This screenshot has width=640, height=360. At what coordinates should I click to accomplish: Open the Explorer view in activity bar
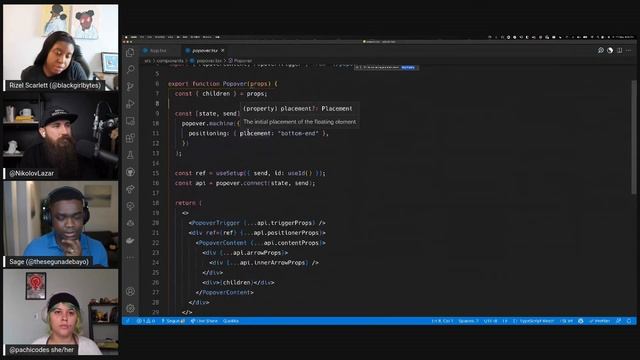click(x=130, y=52)
